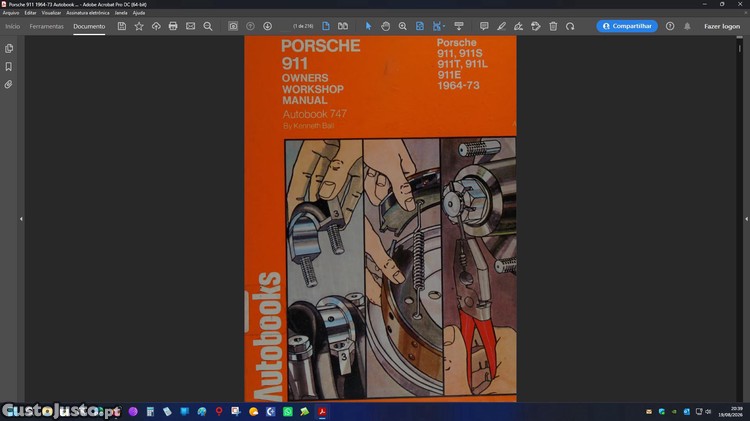Click the read mode toolbar icon
The height and width of the screenshot is (421, 750).
click(x=459, y=26)
